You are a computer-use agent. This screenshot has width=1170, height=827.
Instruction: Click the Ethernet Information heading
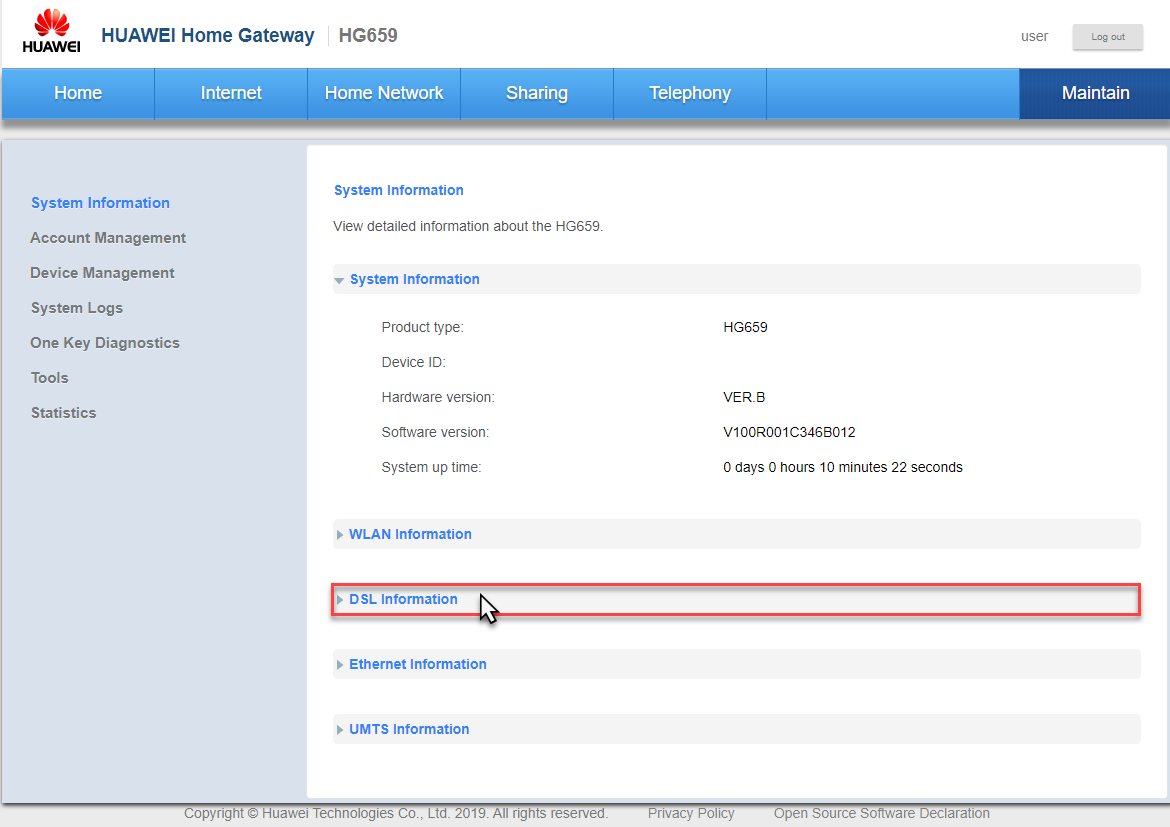tap(418, 664)
